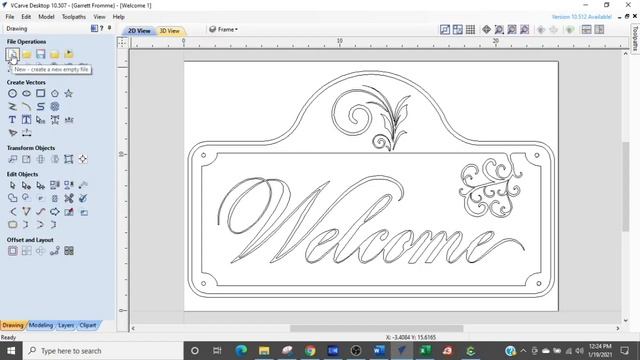Toggle the Drawing panel auto-hide pin
The height and width of the screenshot is (360, 640).
click(109, 28)
